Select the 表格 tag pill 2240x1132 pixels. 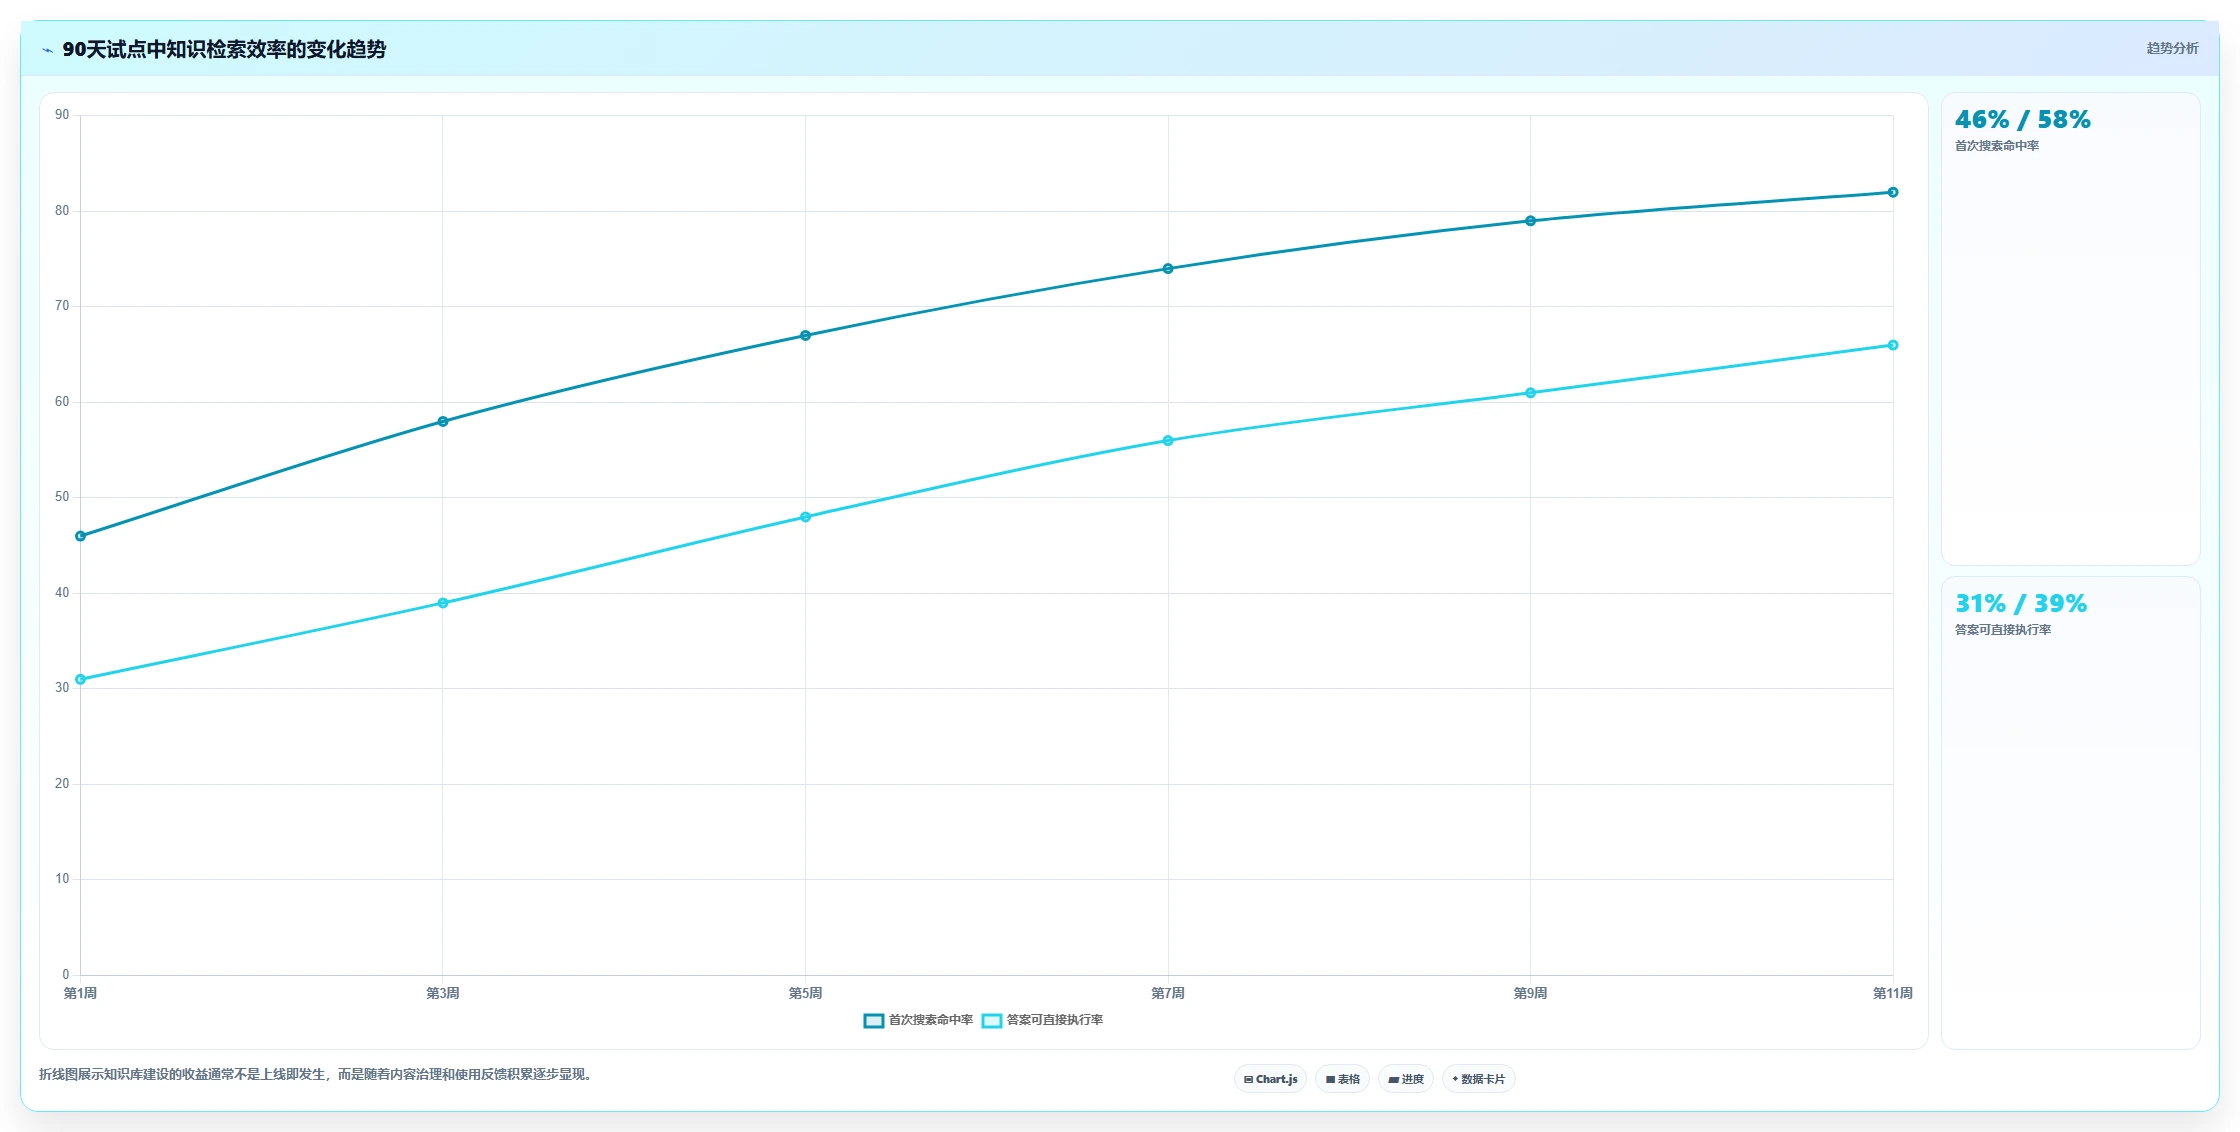[1342, 1079]
